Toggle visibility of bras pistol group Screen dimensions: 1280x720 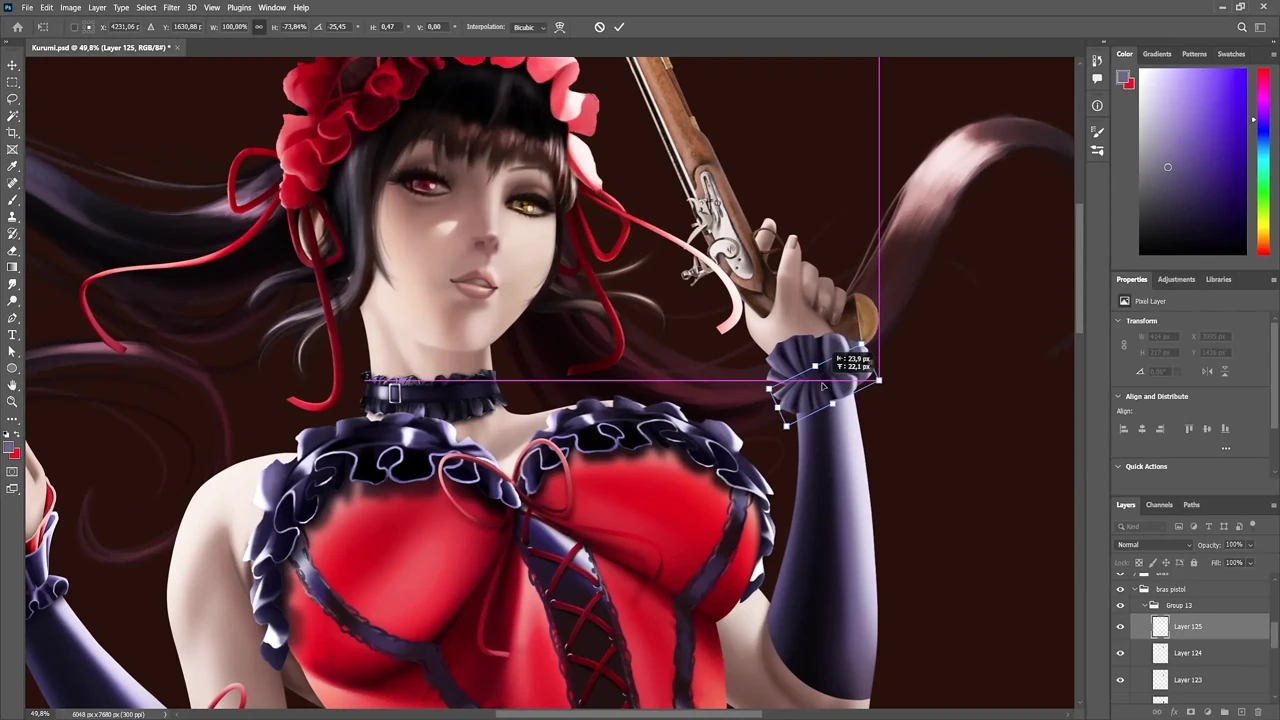click(x=1120, y=590)
